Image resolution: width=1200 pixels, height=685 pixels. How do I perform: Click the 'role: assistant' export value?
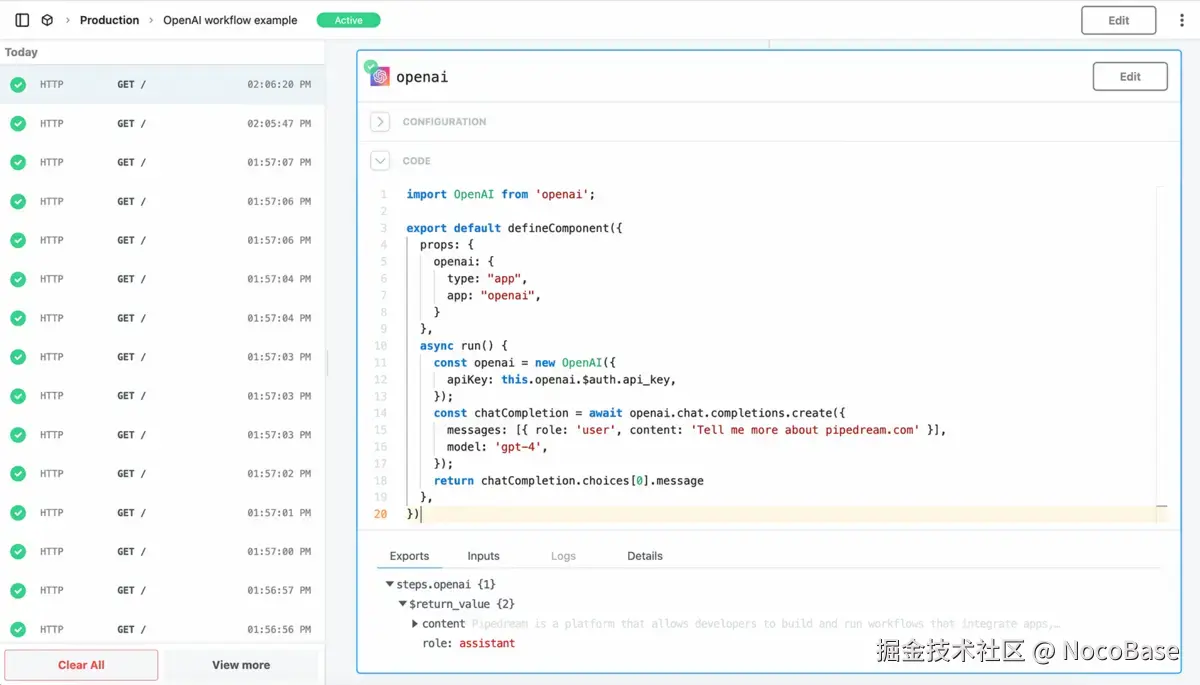tap(469, 643)
